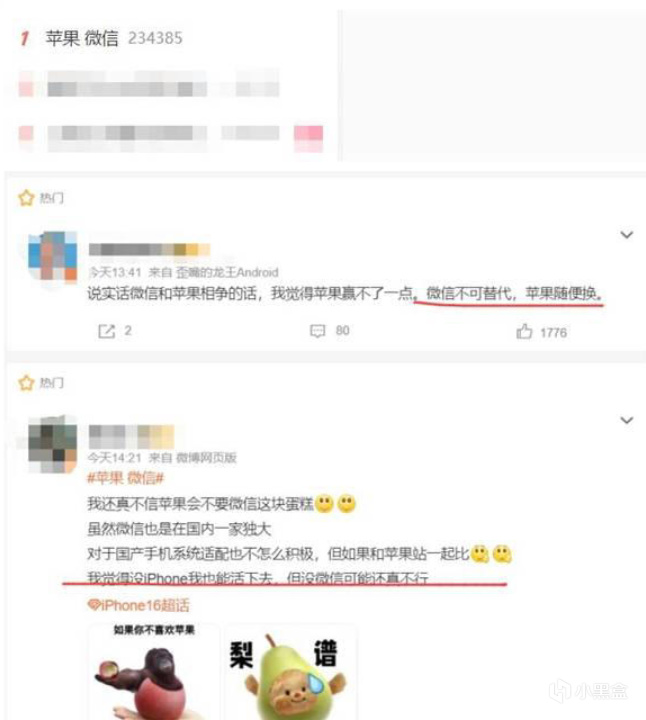This screenshot has height=720, width=646.
Task: Click the second post's blurred username
Action: tap(131, 436)
